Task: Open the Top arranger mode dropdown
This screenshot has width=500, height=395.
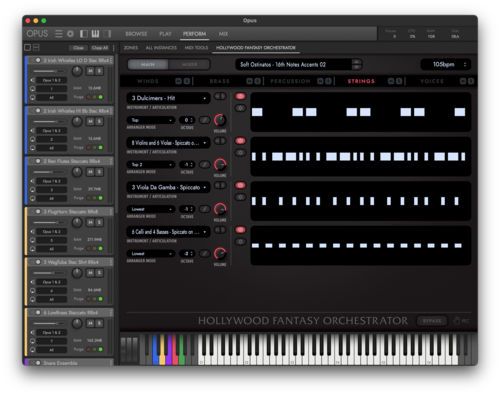Action: point(151,120)
